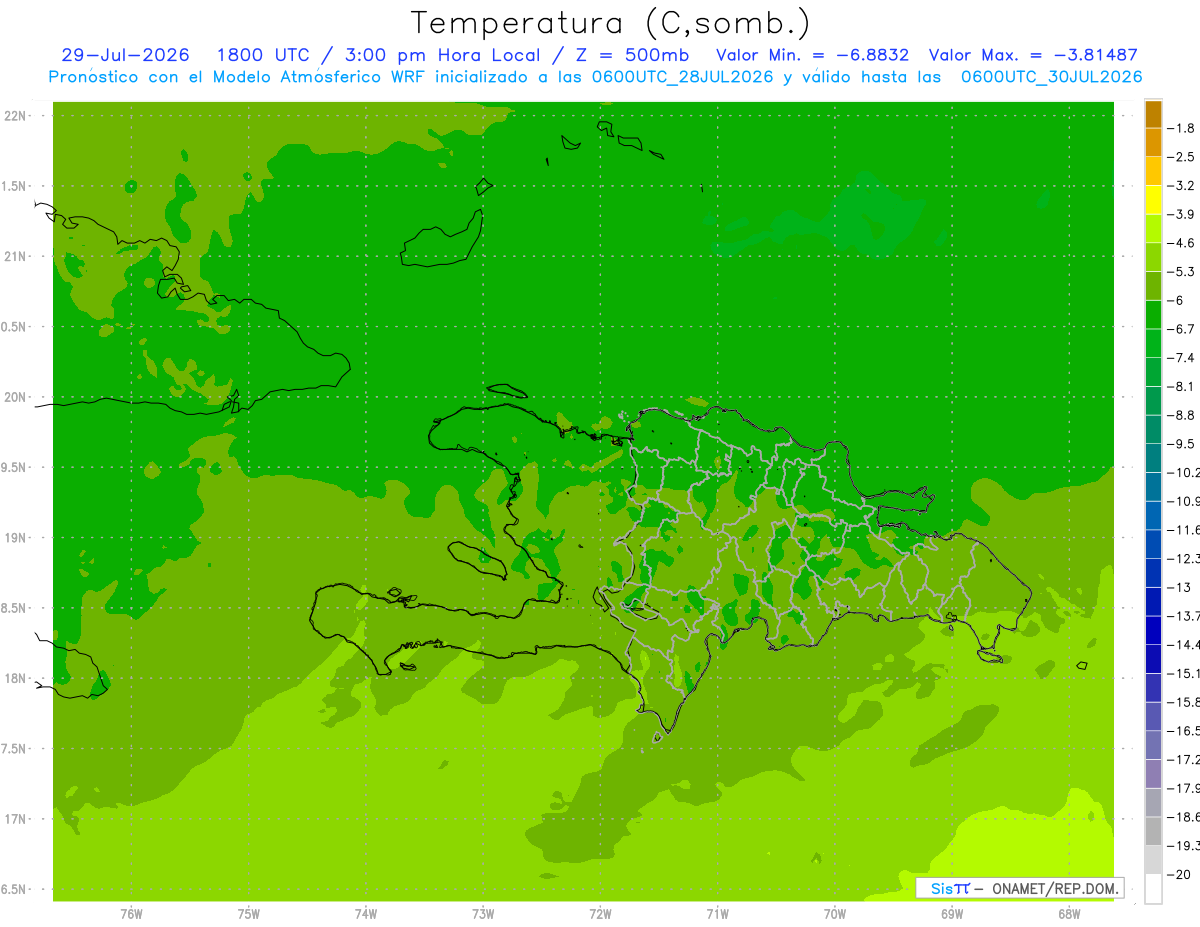Click the '72W' longitude axis label

600,913
